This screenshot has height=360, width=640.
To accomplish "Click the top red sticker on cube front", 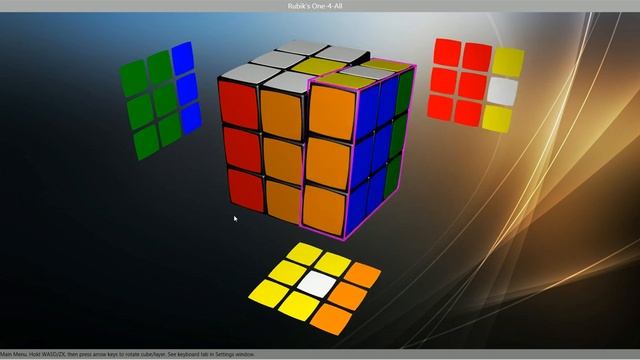I will [x=239, y=104].
